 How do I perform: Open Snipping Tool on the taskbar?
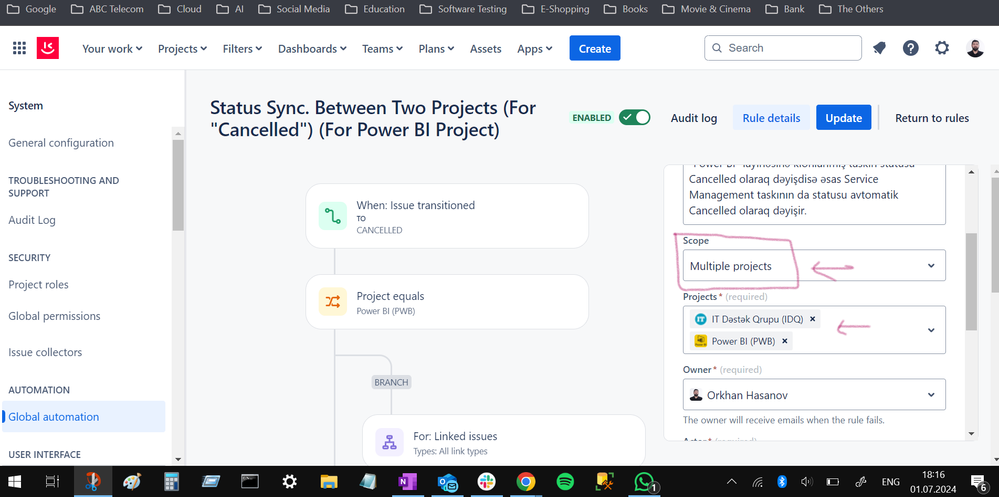pyautogui.click(x=93, y=482)
